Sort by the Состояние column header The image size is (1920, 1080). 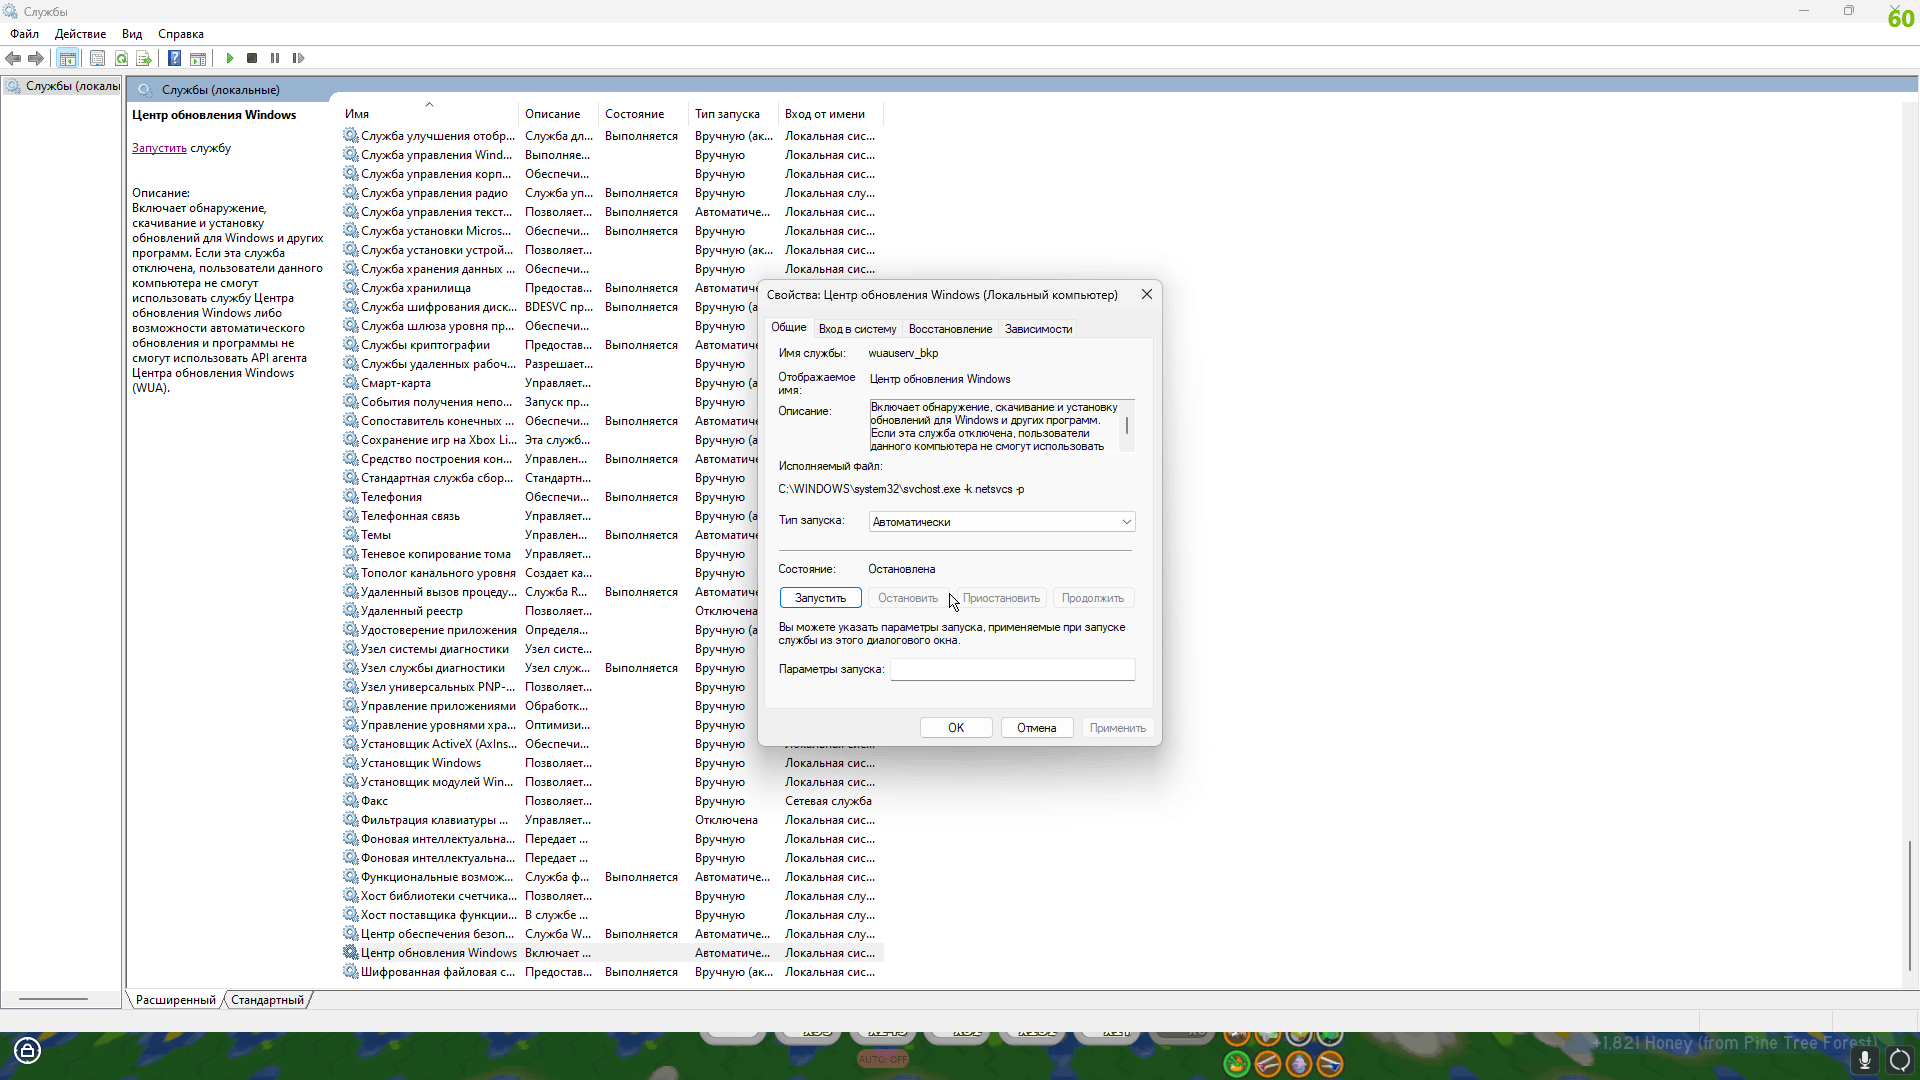(x=634, y=114)
